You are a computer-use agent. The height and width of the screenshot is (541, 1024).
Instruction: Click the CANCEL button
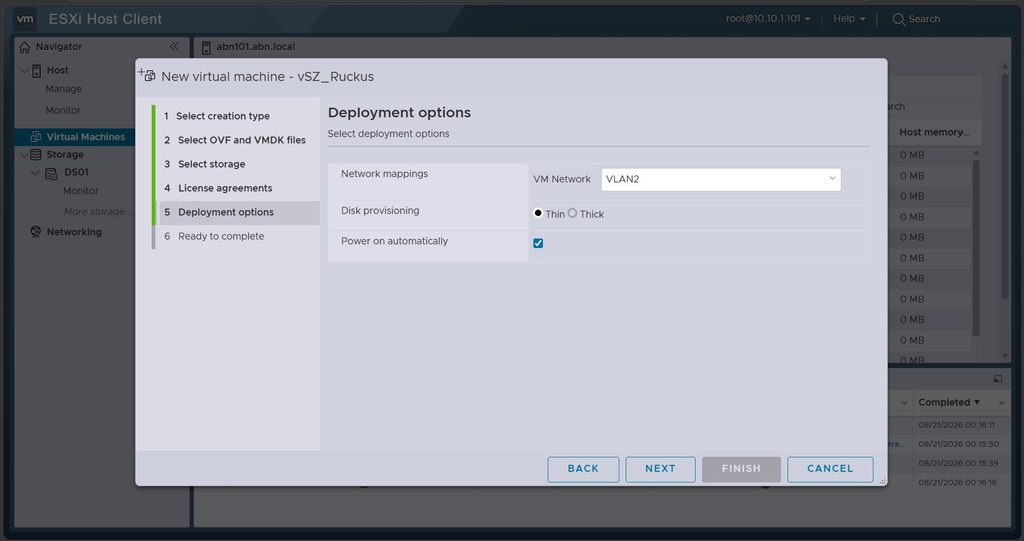(830, 469)
